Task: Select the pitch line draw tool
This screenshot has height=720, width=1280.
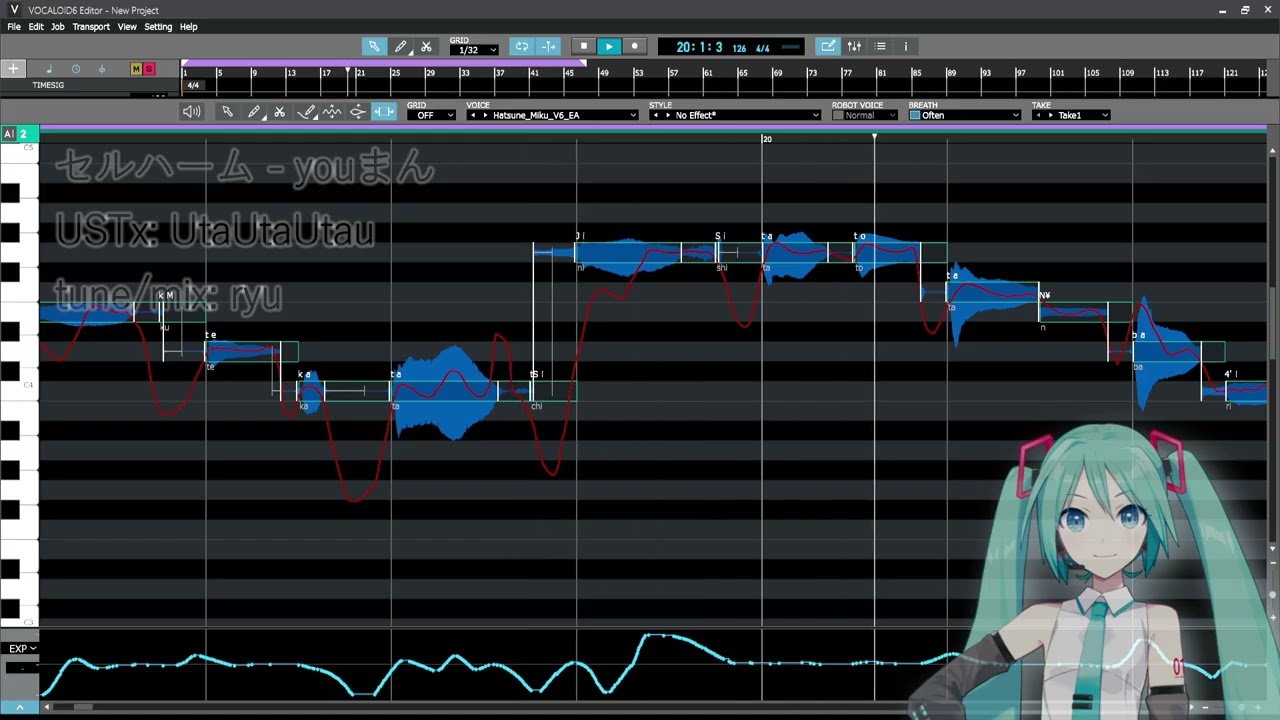Action: click(x=307, y=112)
